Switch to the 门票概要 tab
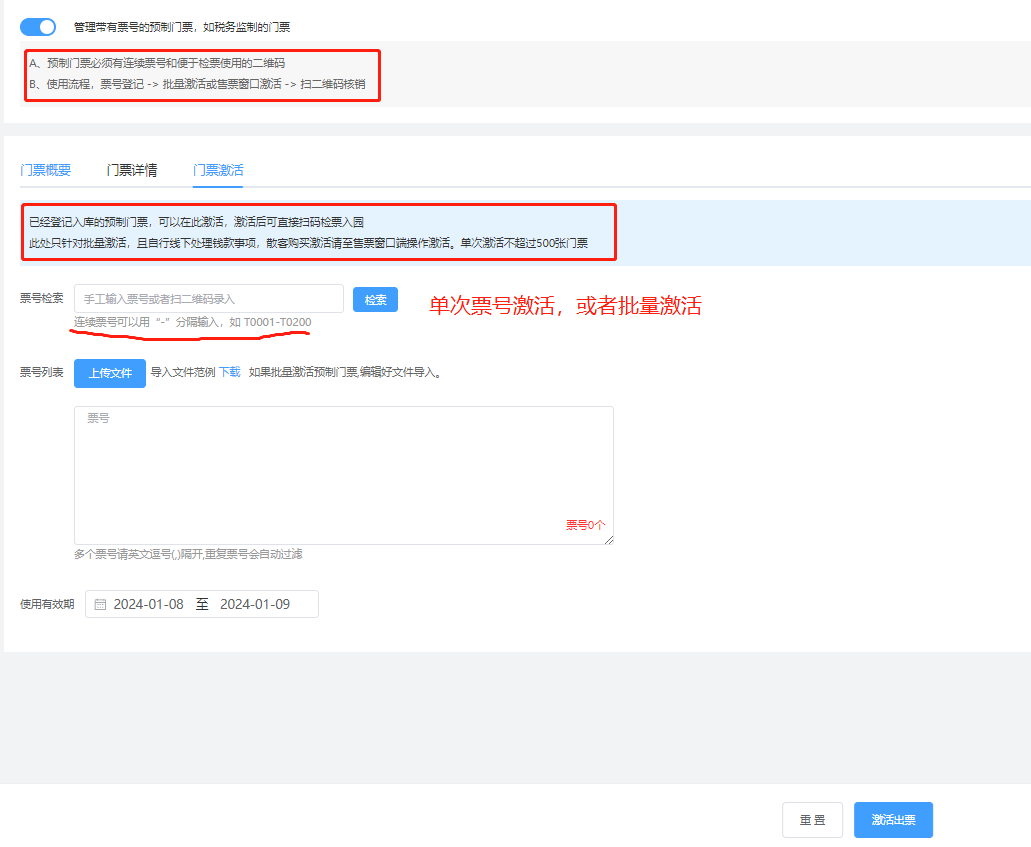Screen dimensions: 1031x847 coord(46,170)
